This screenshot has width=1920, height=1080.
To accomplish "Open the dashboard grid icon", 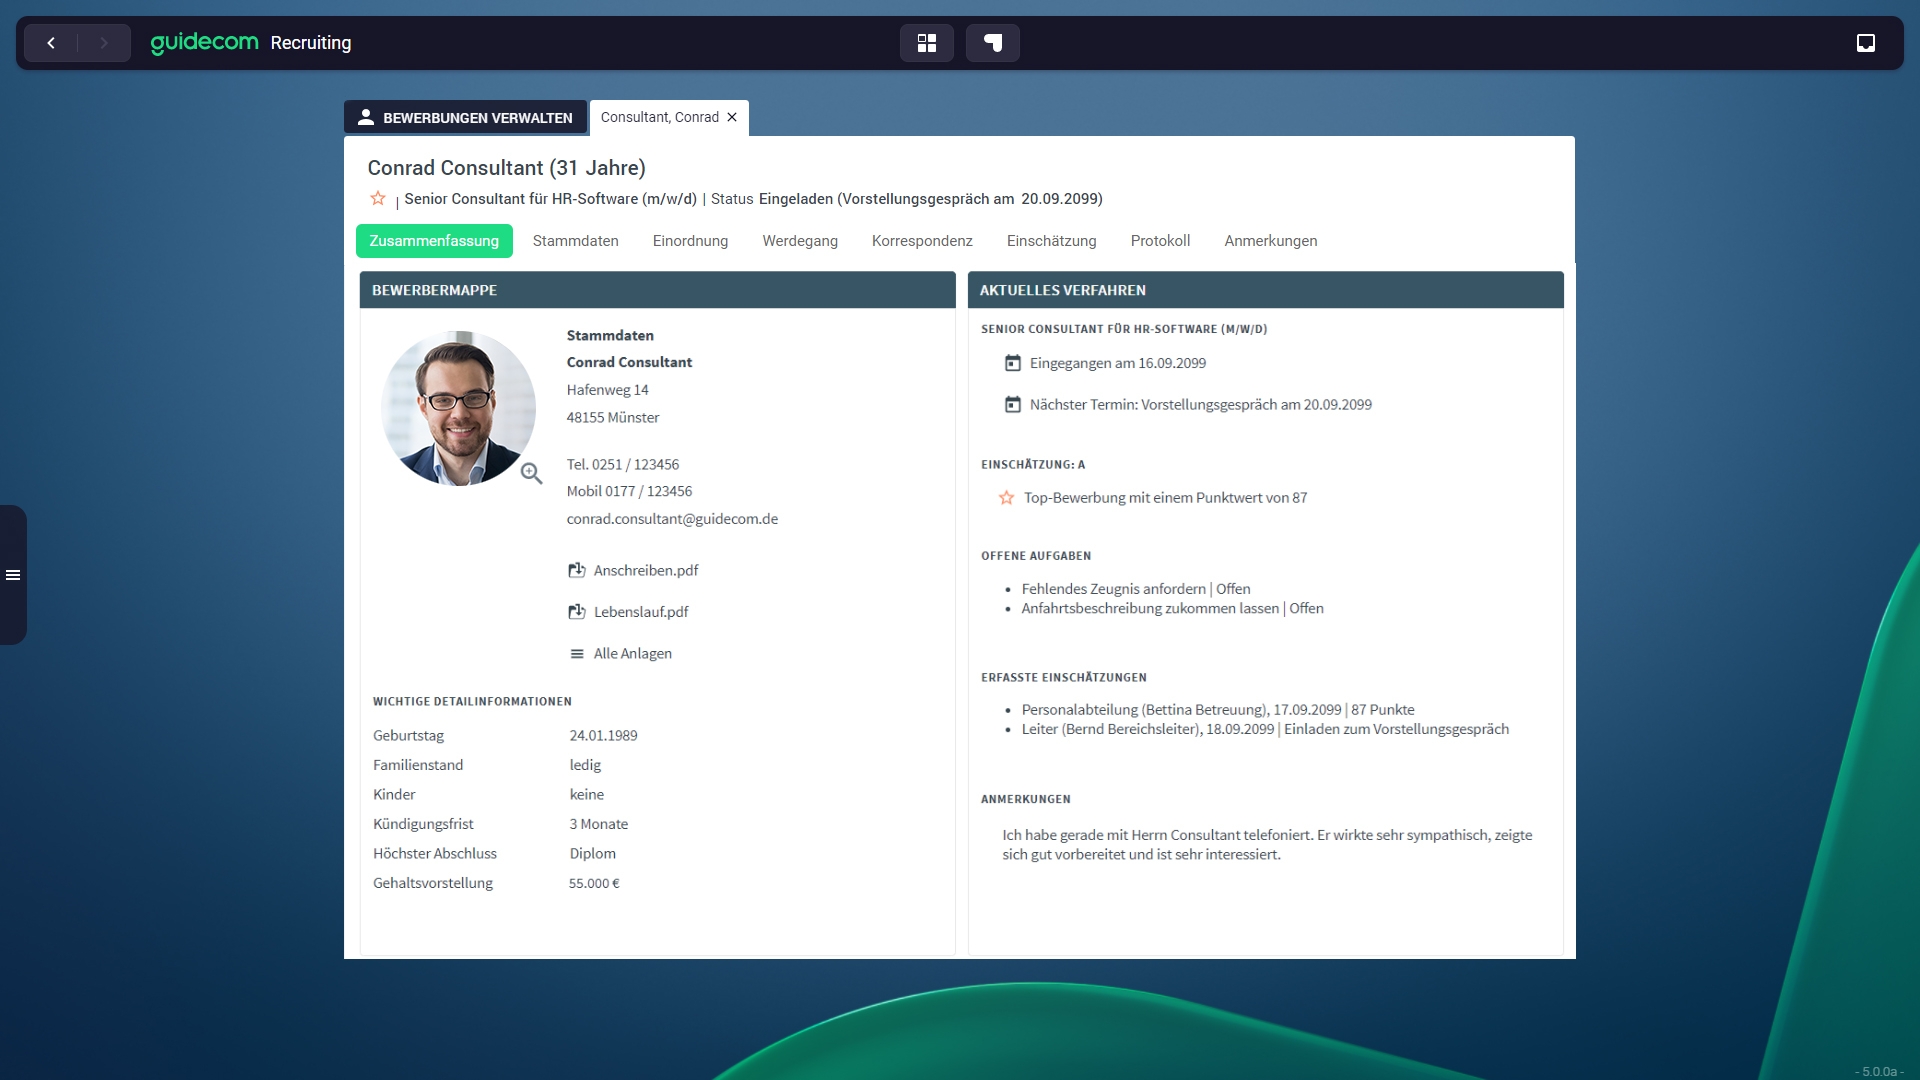I will click(x=926, y=43).
